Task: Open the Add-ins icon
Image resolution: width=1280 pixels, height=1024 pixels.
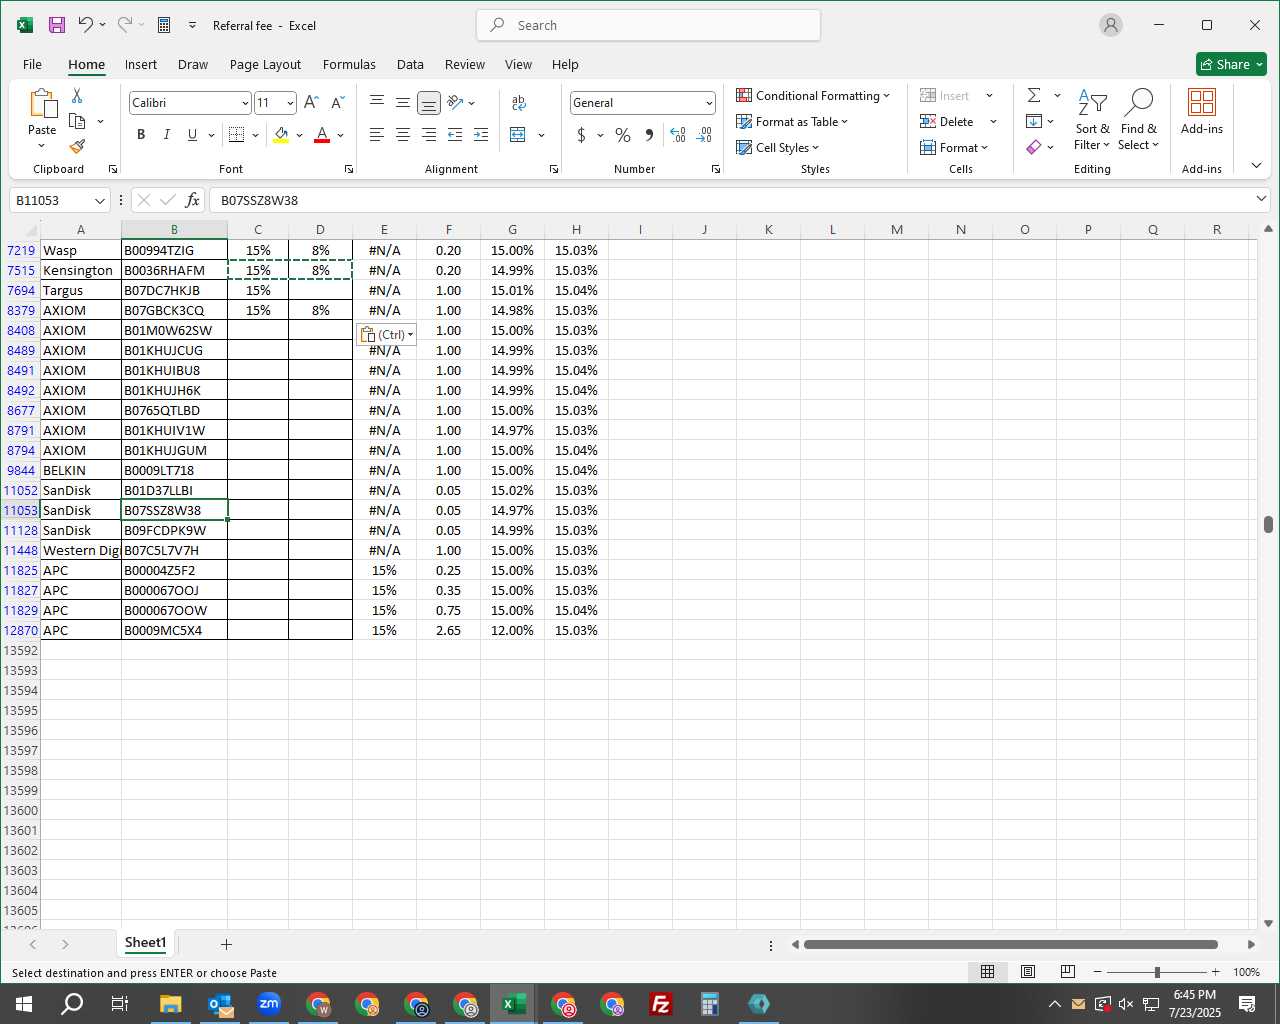Action: coord(1202,111)
